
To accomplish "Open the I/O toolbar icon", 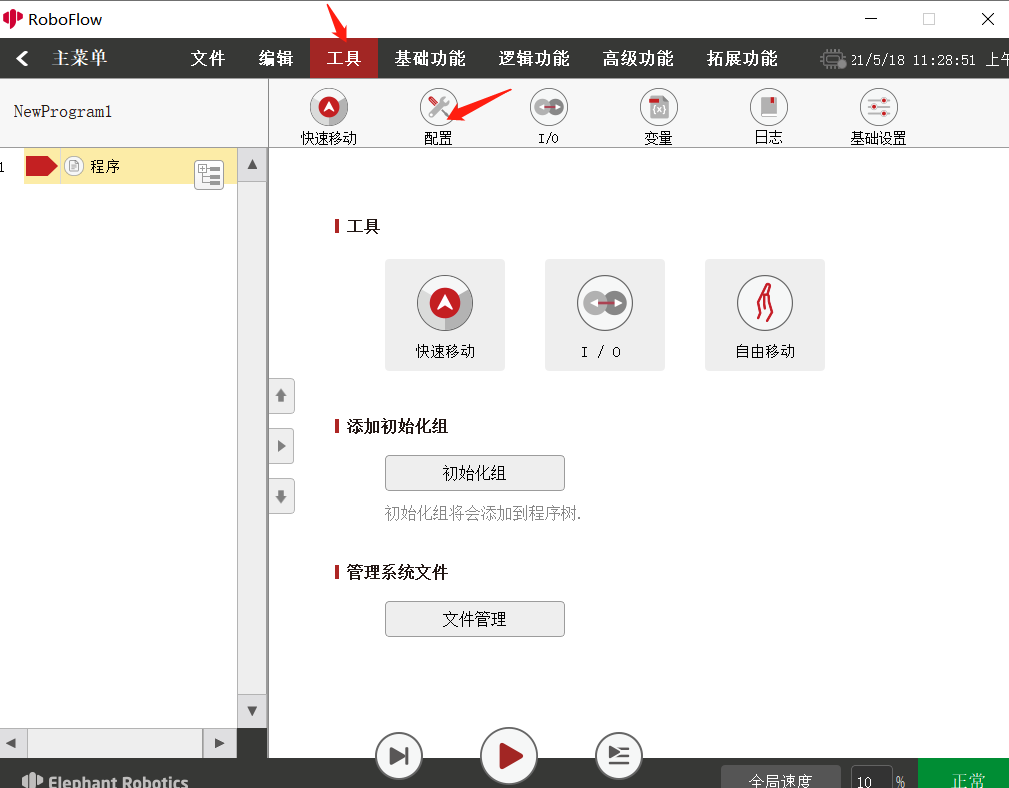I will coord(549,107).
